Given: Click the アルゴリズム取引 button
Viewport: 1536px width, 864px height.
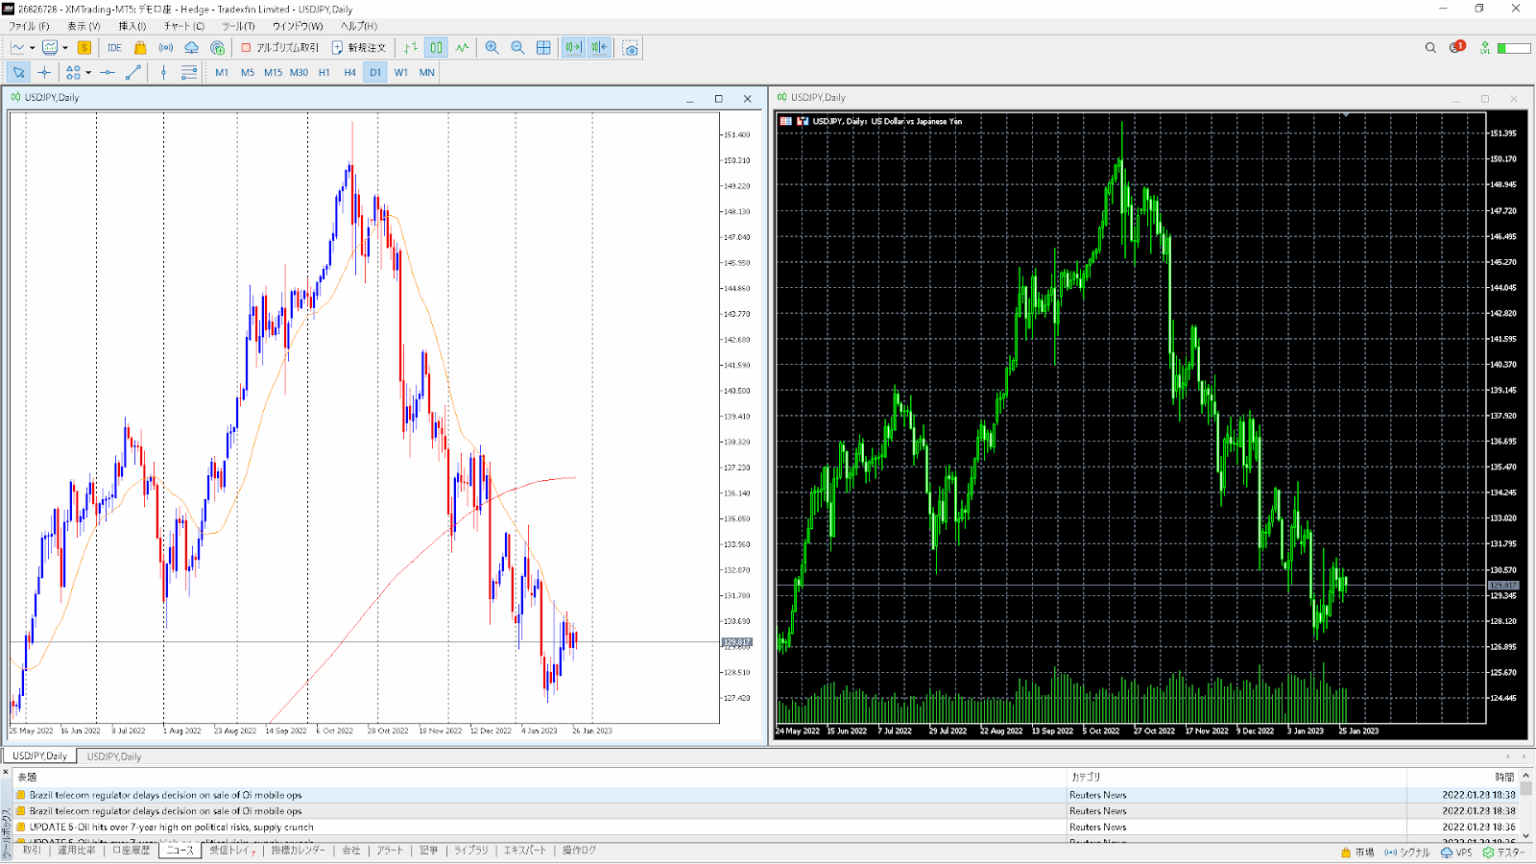Looking at the screenshot, I should pyautogui.click(x=280, y=48).
